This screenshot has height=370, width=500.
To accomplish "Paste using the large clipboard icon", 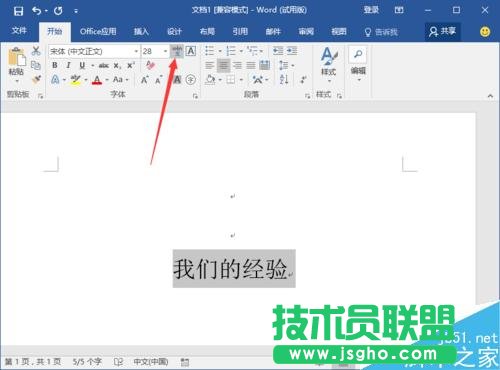I will (17, 56).
